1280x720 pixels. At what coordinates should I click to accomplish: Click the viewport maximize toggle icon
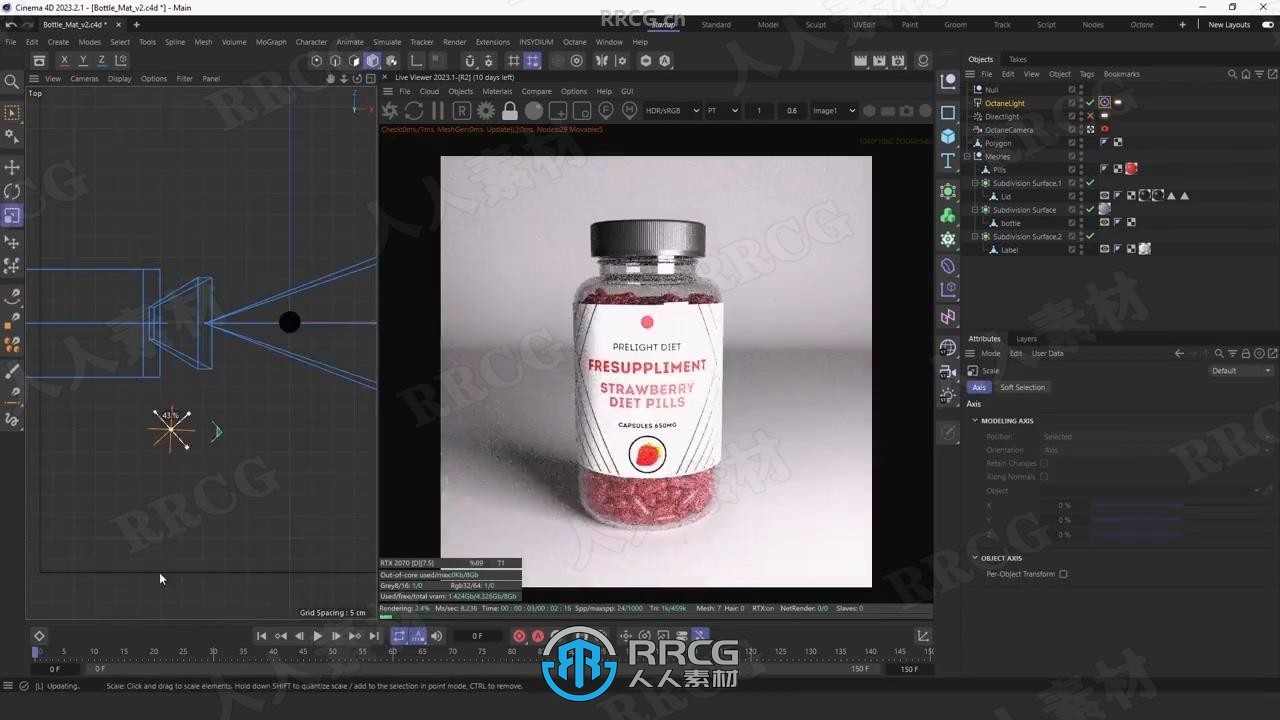(x=372, y=78)
